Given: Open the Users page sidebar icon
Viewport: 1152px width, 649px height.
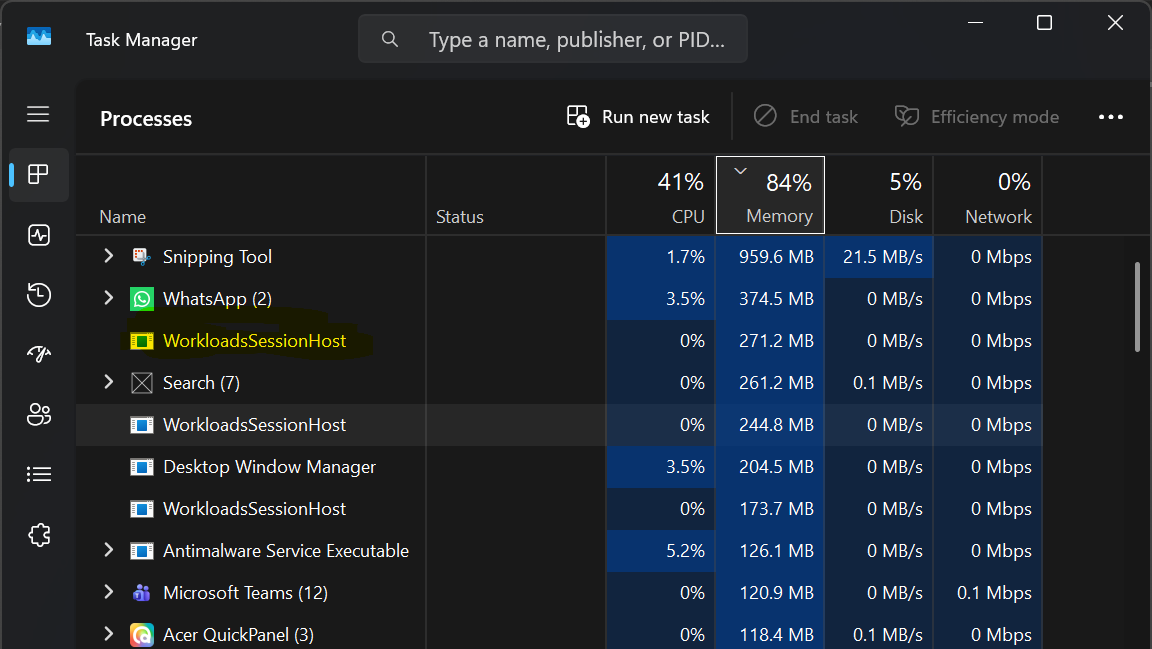Looking at the screenshot, I should (39, 414).
